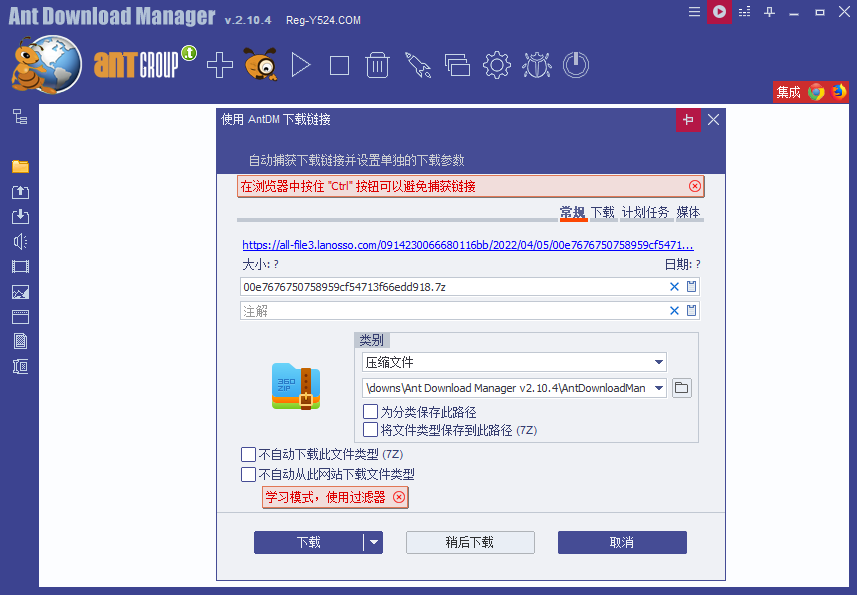The width and height of the screenshot is (857, 595).
Task: Switch to the 常规 tab
Action: coord(573,213)
